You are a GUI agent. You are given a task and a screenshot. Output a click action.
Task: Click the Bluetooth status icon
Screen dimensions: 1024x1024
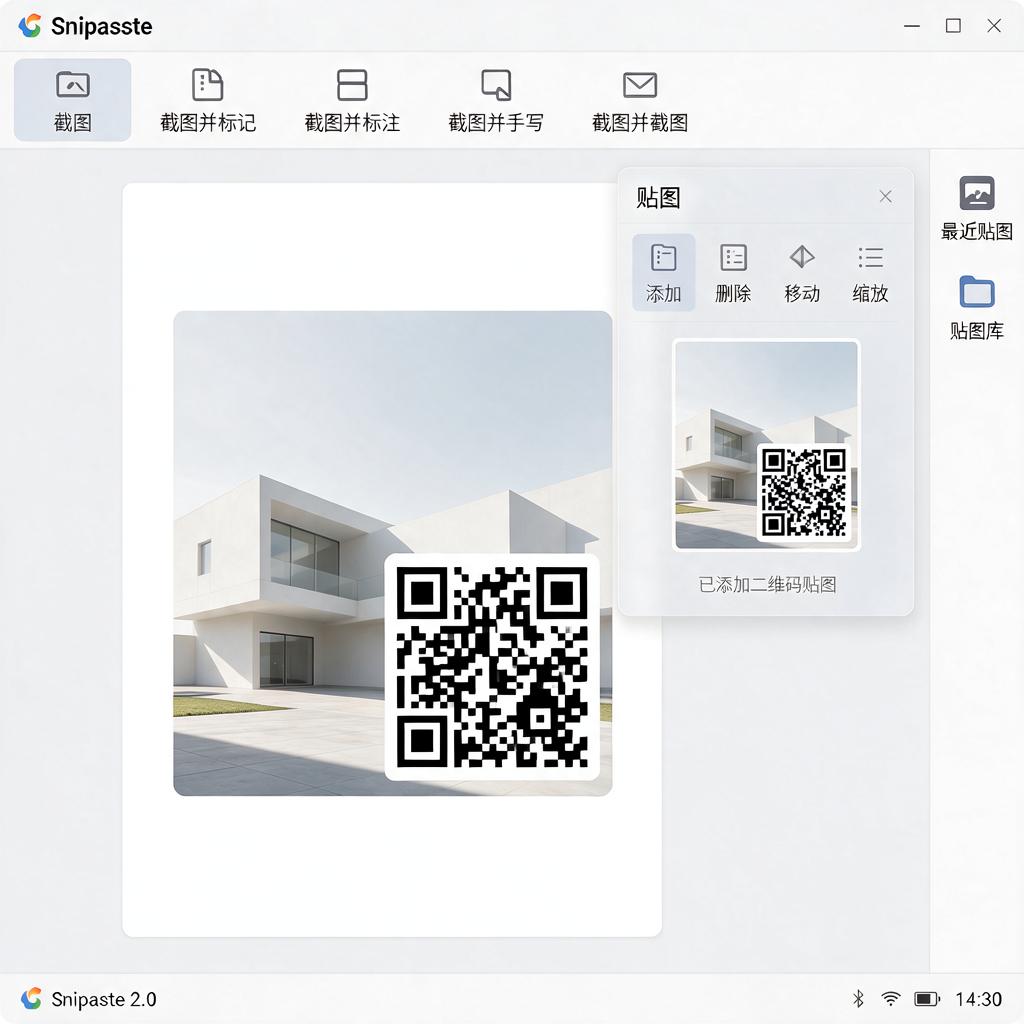(858, 999)
